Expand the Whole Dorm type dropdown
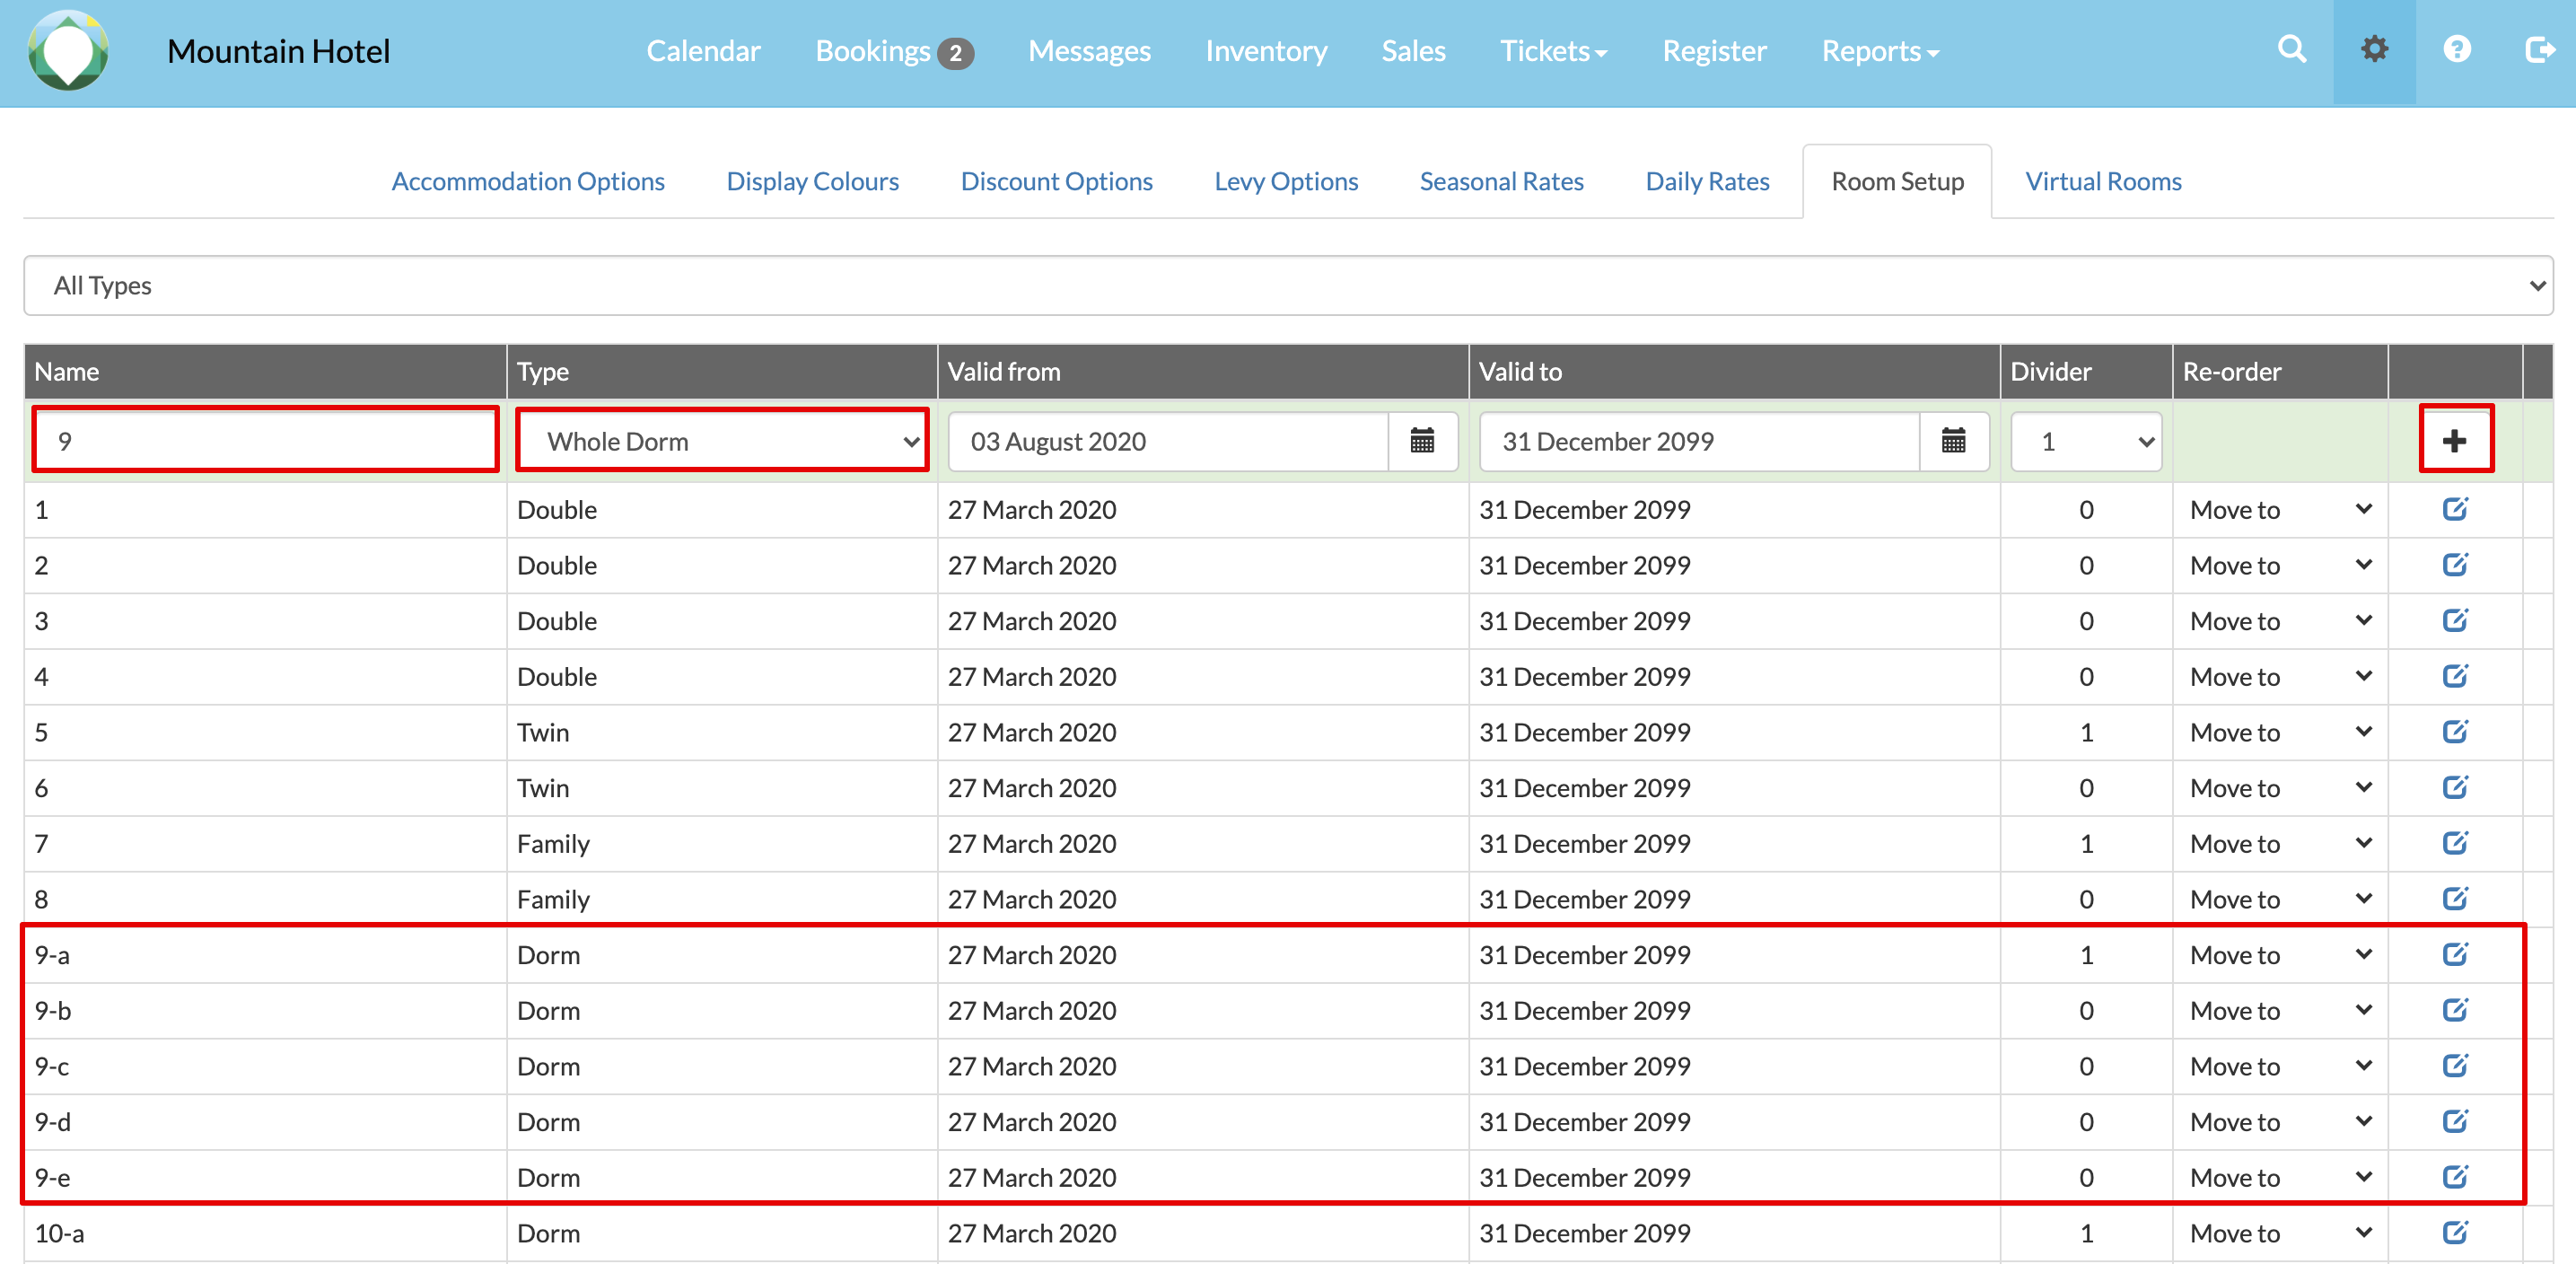Screen dimensions: 2576x1264 [x=722, y=441]
